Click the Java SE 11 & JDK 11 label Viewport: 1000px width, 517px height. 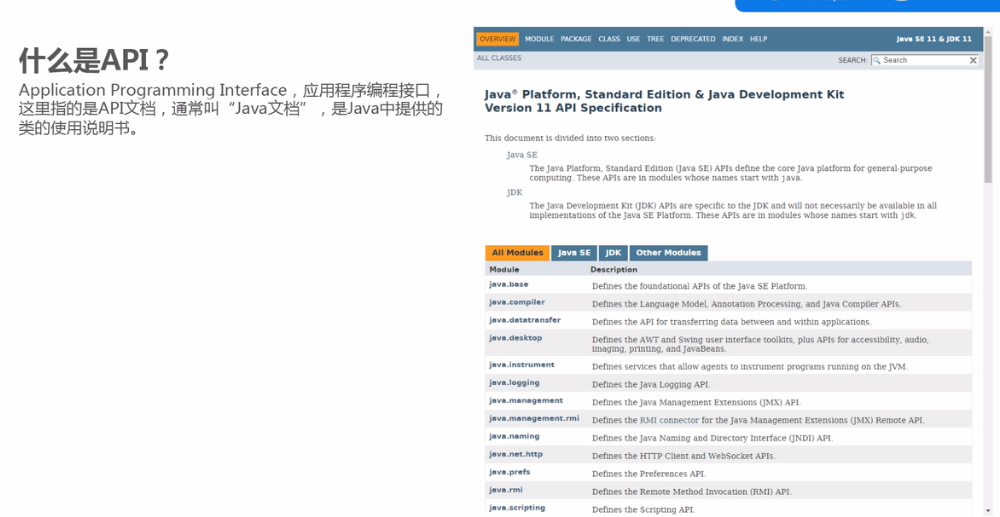(x=934, y=39)
